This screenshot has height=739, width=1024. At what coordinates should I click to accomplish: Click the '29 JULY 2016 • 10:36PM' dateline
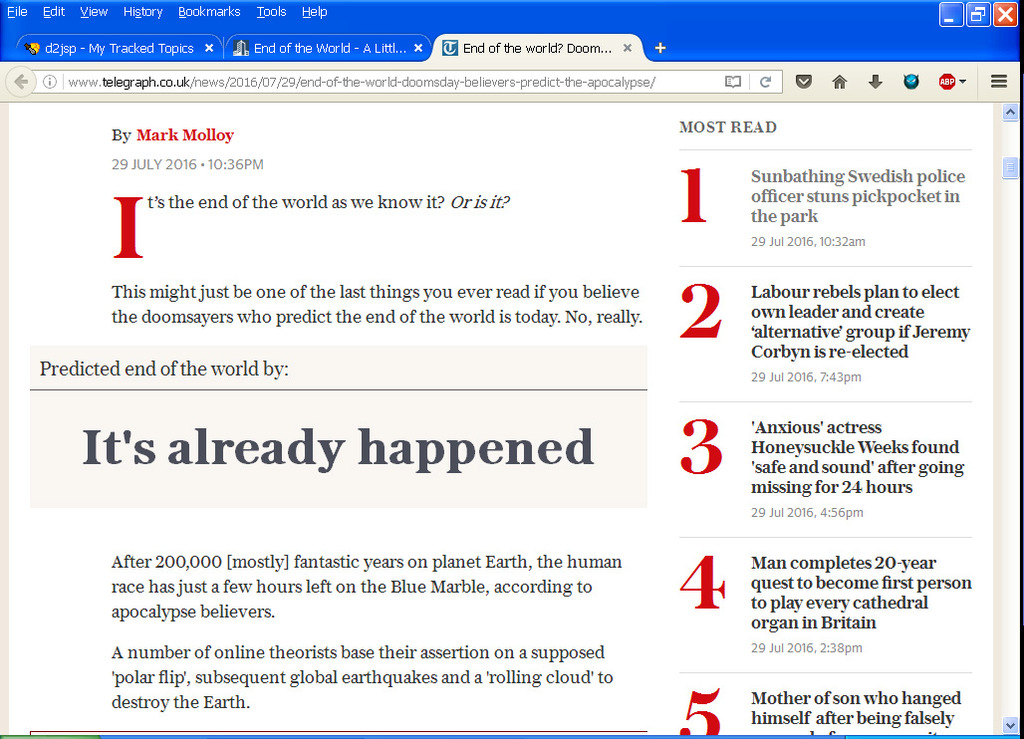point(187,165)
